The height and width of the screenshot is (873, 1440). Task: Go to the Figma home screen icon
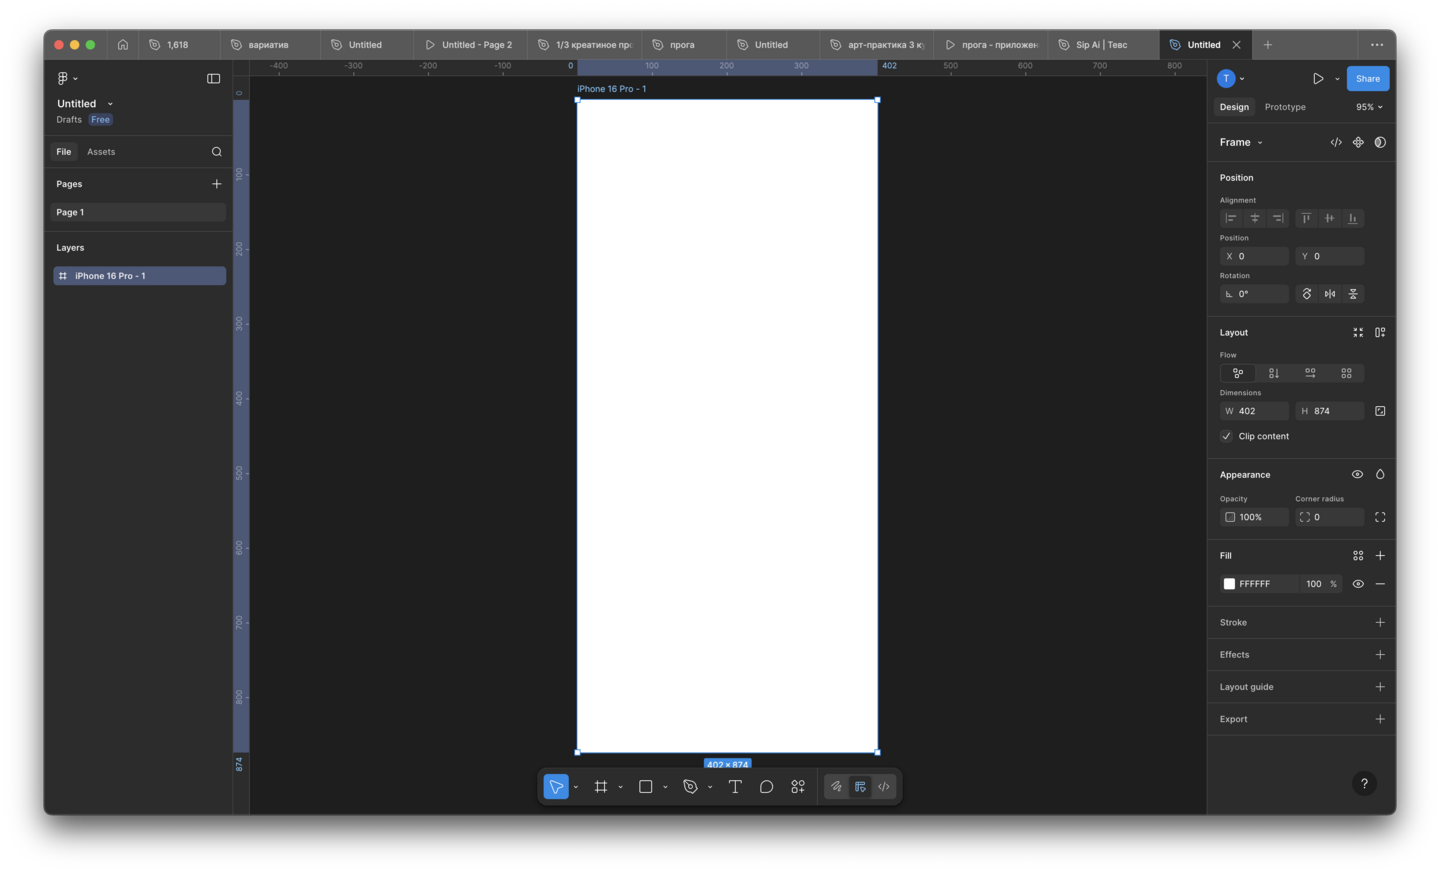(x=122, y=45)
